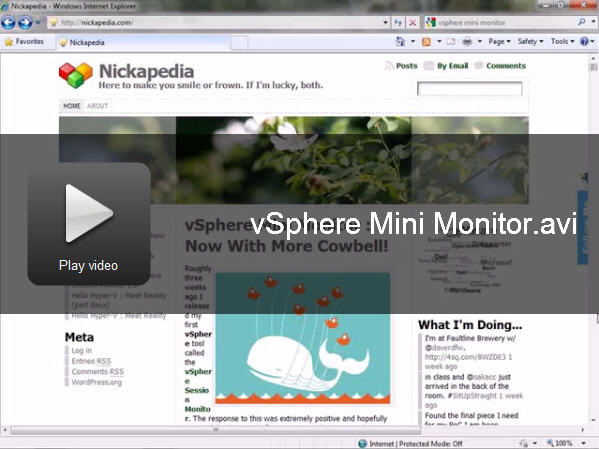Viewport: 599px width, 449px height.
Task: Click the Refresh icon beside address bar
Action: 398,23
